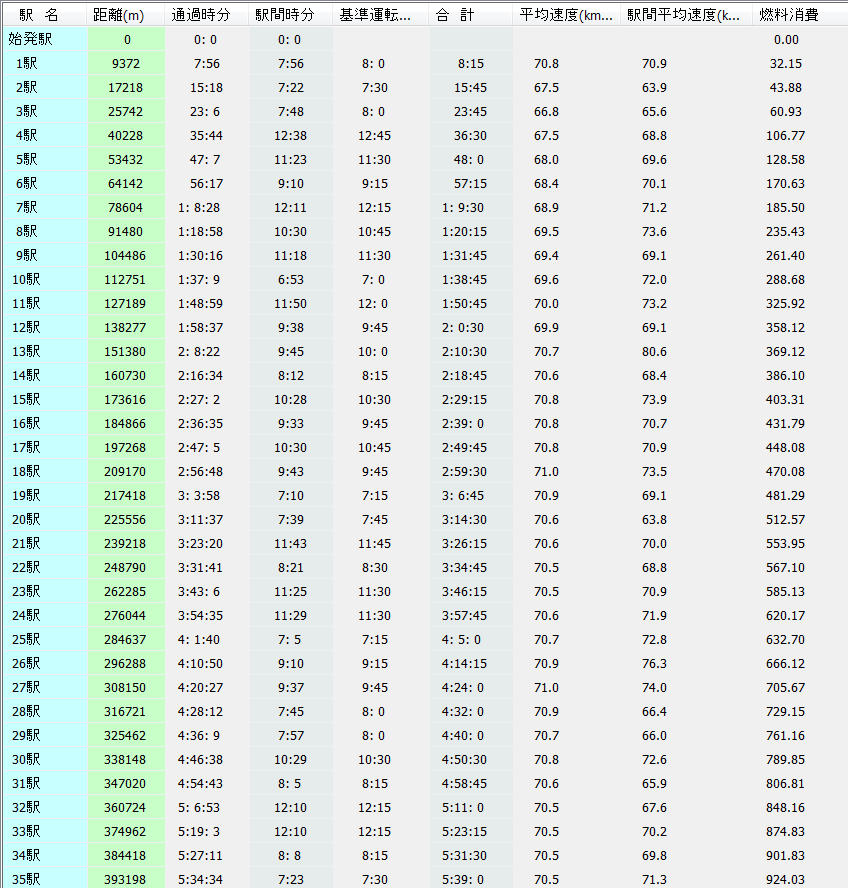This screenshot has width=848, height=888.
Task: Click distance value 197268
Action: point(125,447)
